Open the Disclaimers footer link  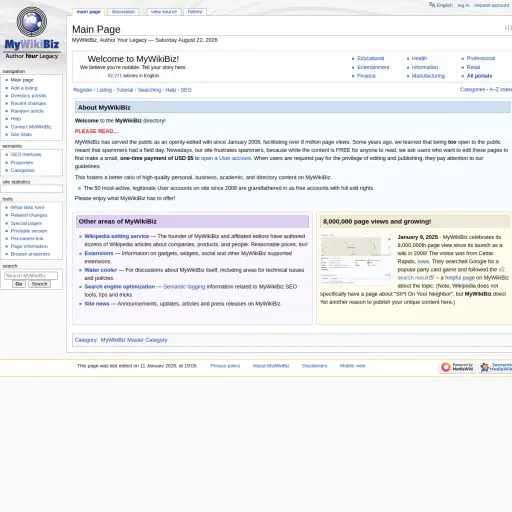[x=315, y=366]
